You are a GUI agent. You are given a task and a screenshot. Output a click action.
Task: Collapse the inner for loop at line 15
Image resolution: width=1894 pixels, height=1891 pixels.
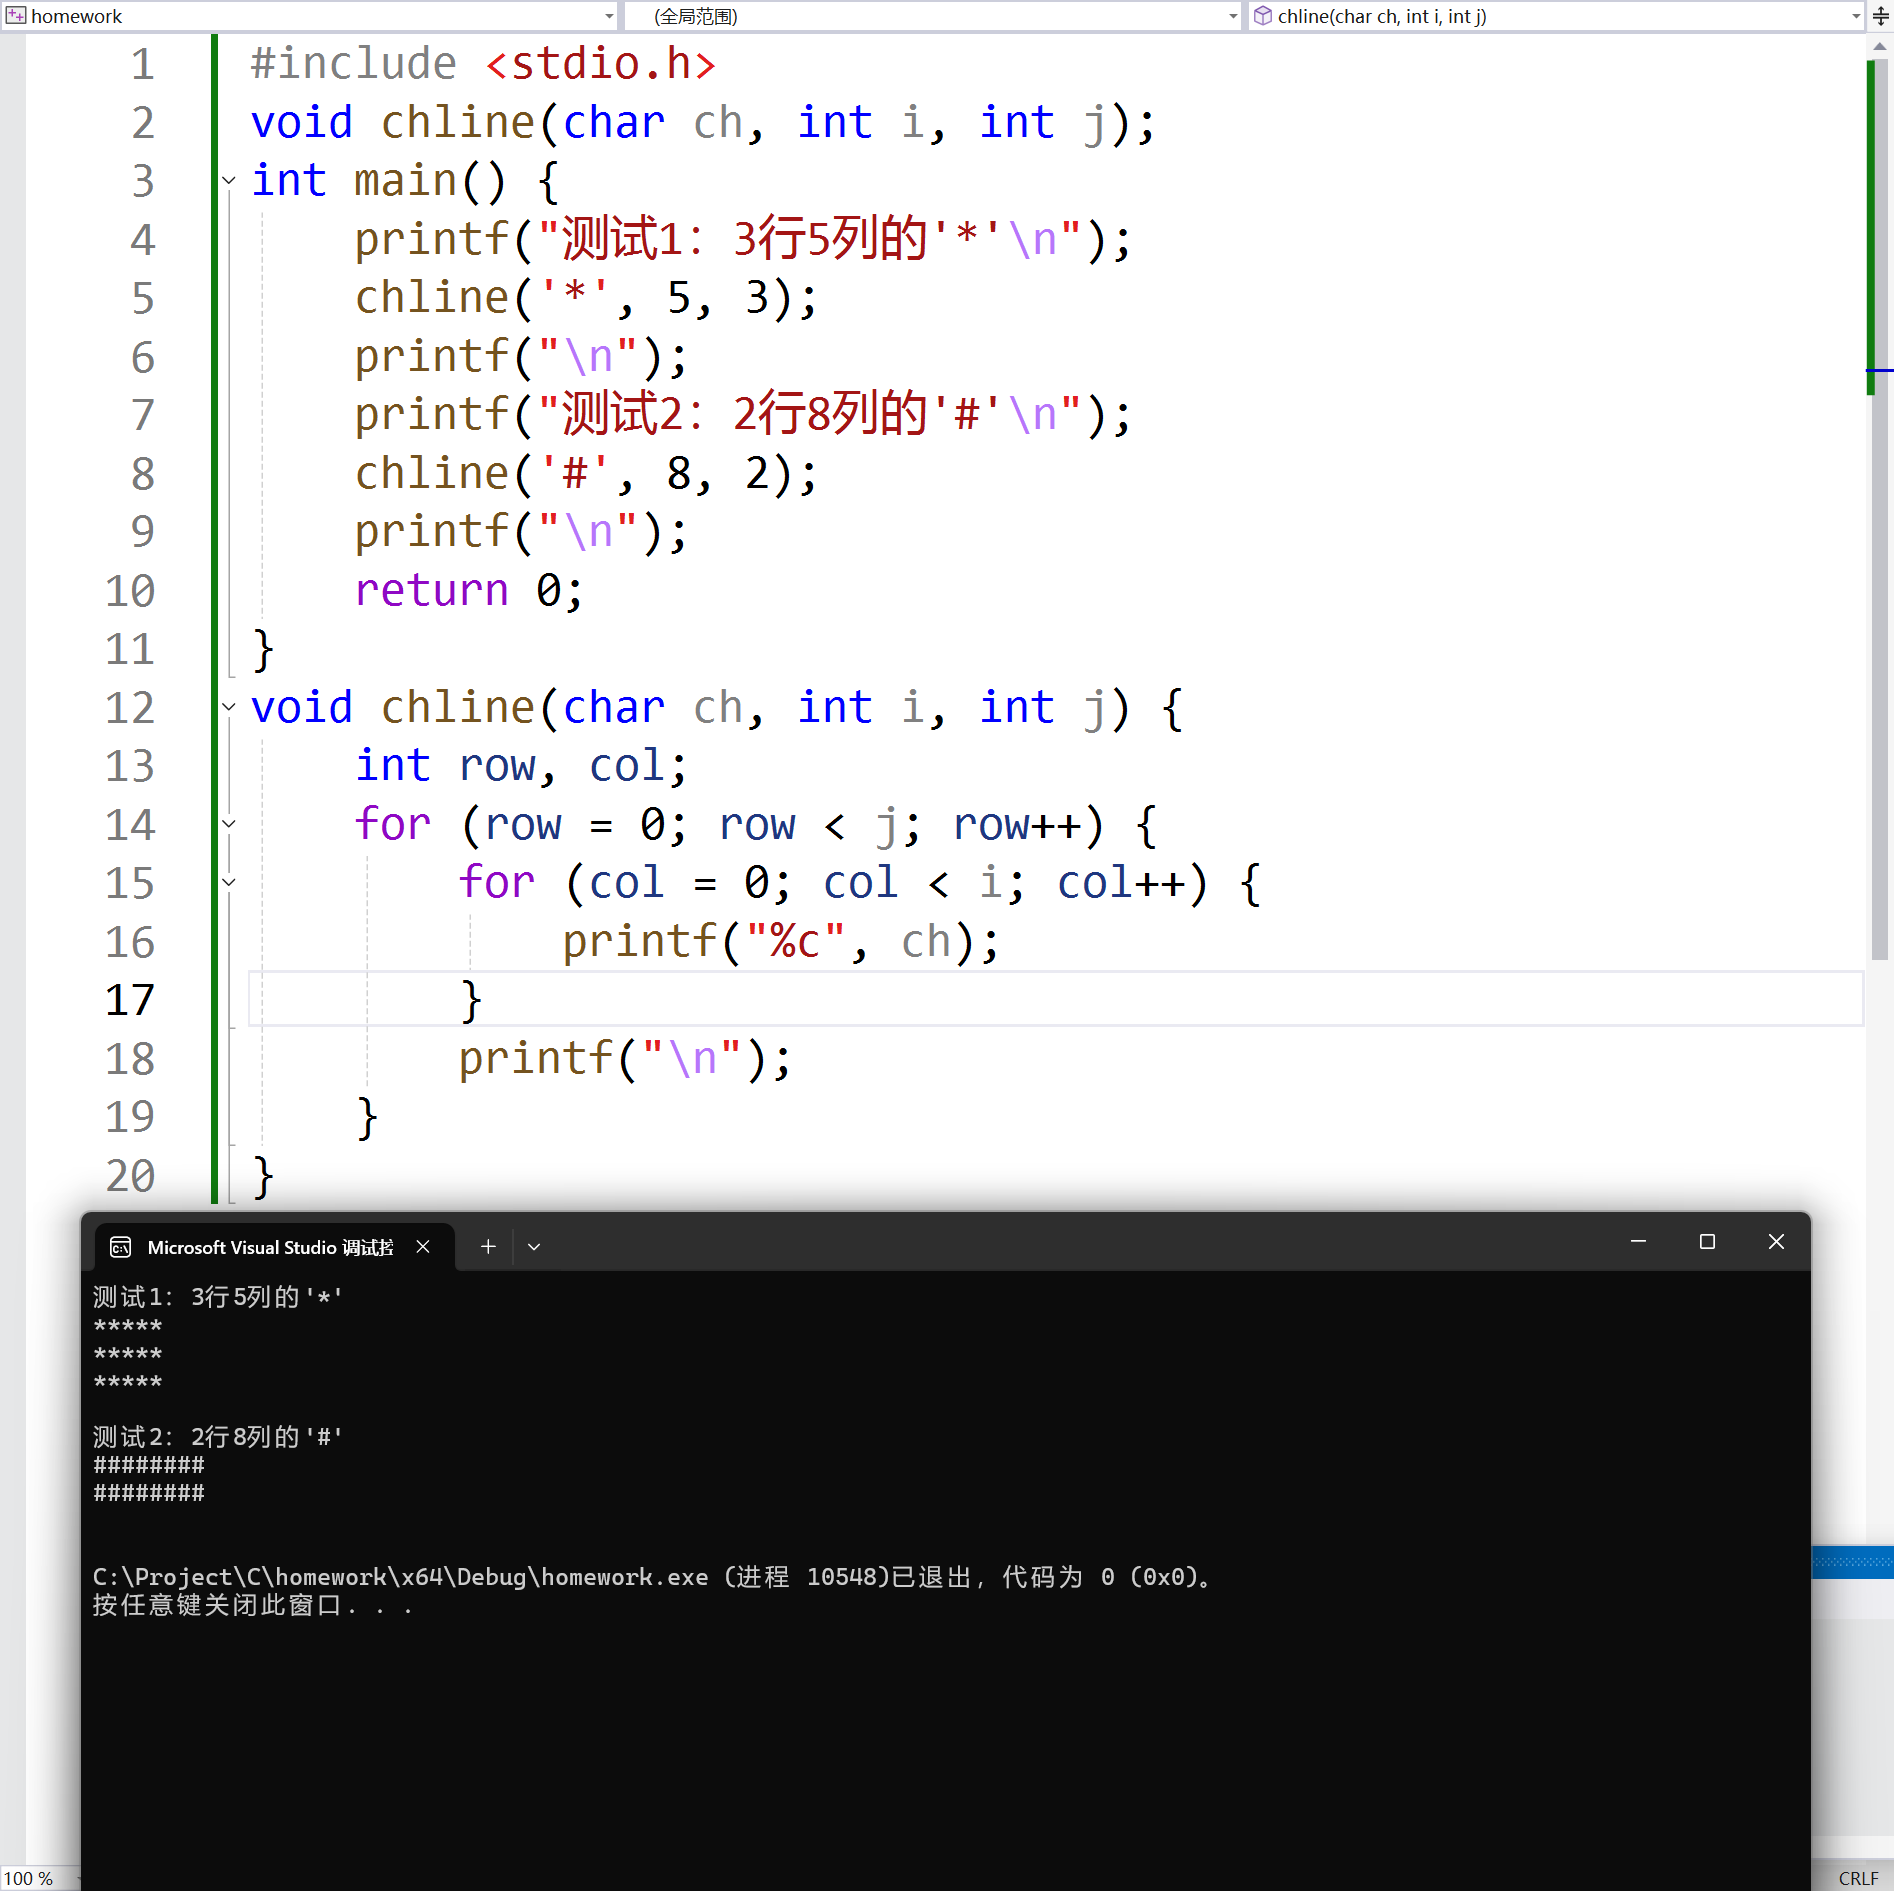[229, 883]
